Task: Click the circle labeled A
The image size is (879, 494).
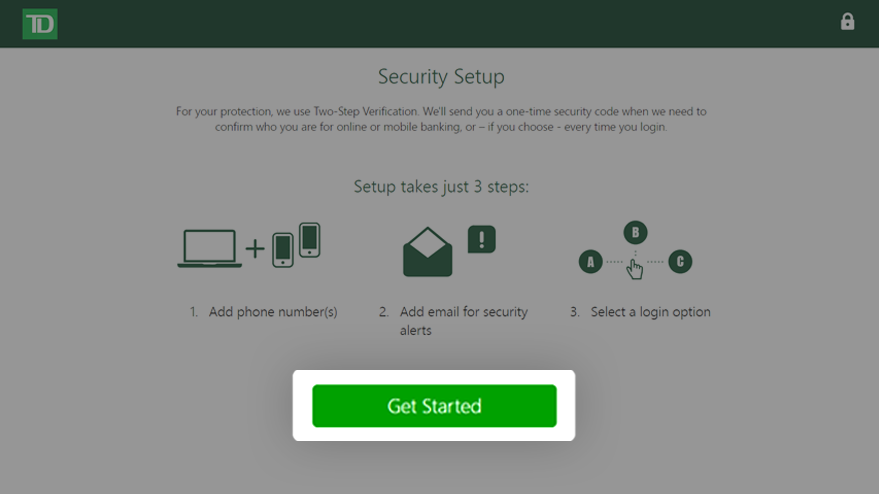Action: (590, 262)
